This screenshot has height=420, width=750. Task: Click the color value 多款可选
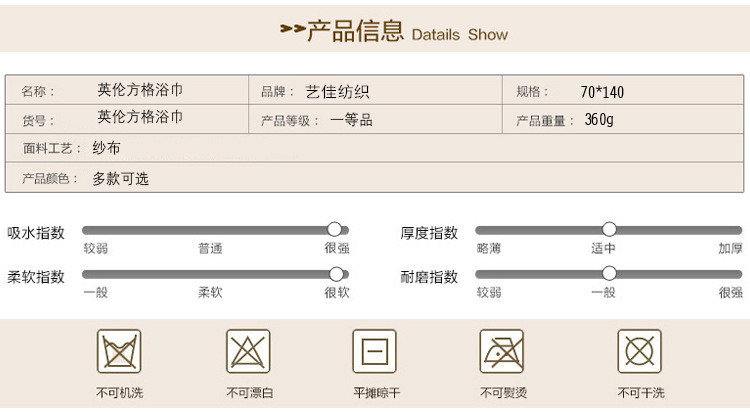click(121, 178)
